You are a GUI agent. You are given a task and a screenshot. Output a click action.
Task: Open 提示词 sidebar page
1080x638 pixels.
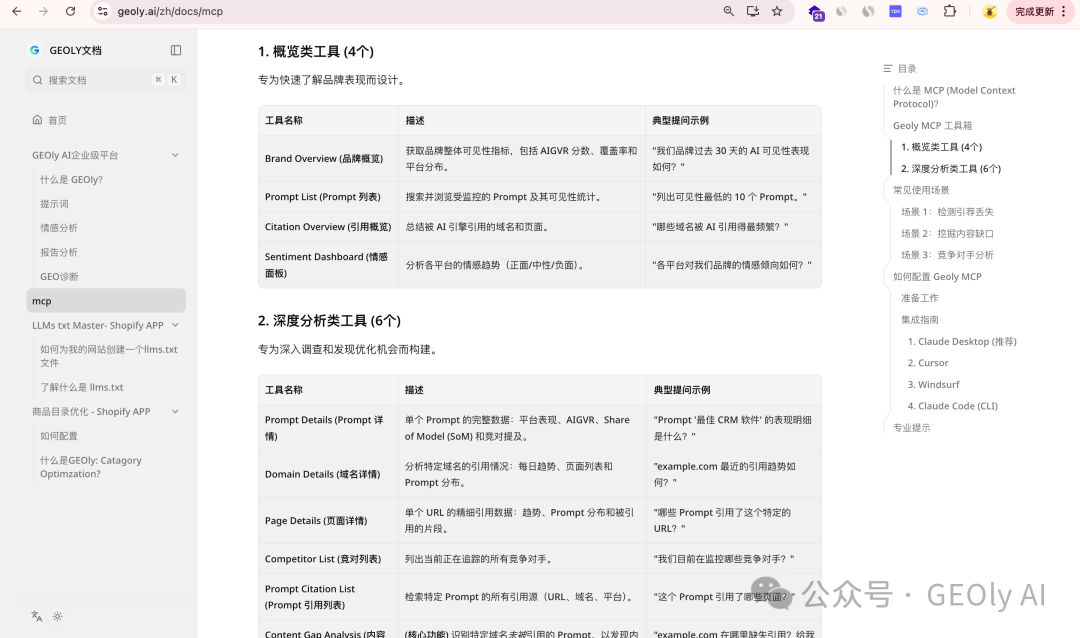click(54, 204)
